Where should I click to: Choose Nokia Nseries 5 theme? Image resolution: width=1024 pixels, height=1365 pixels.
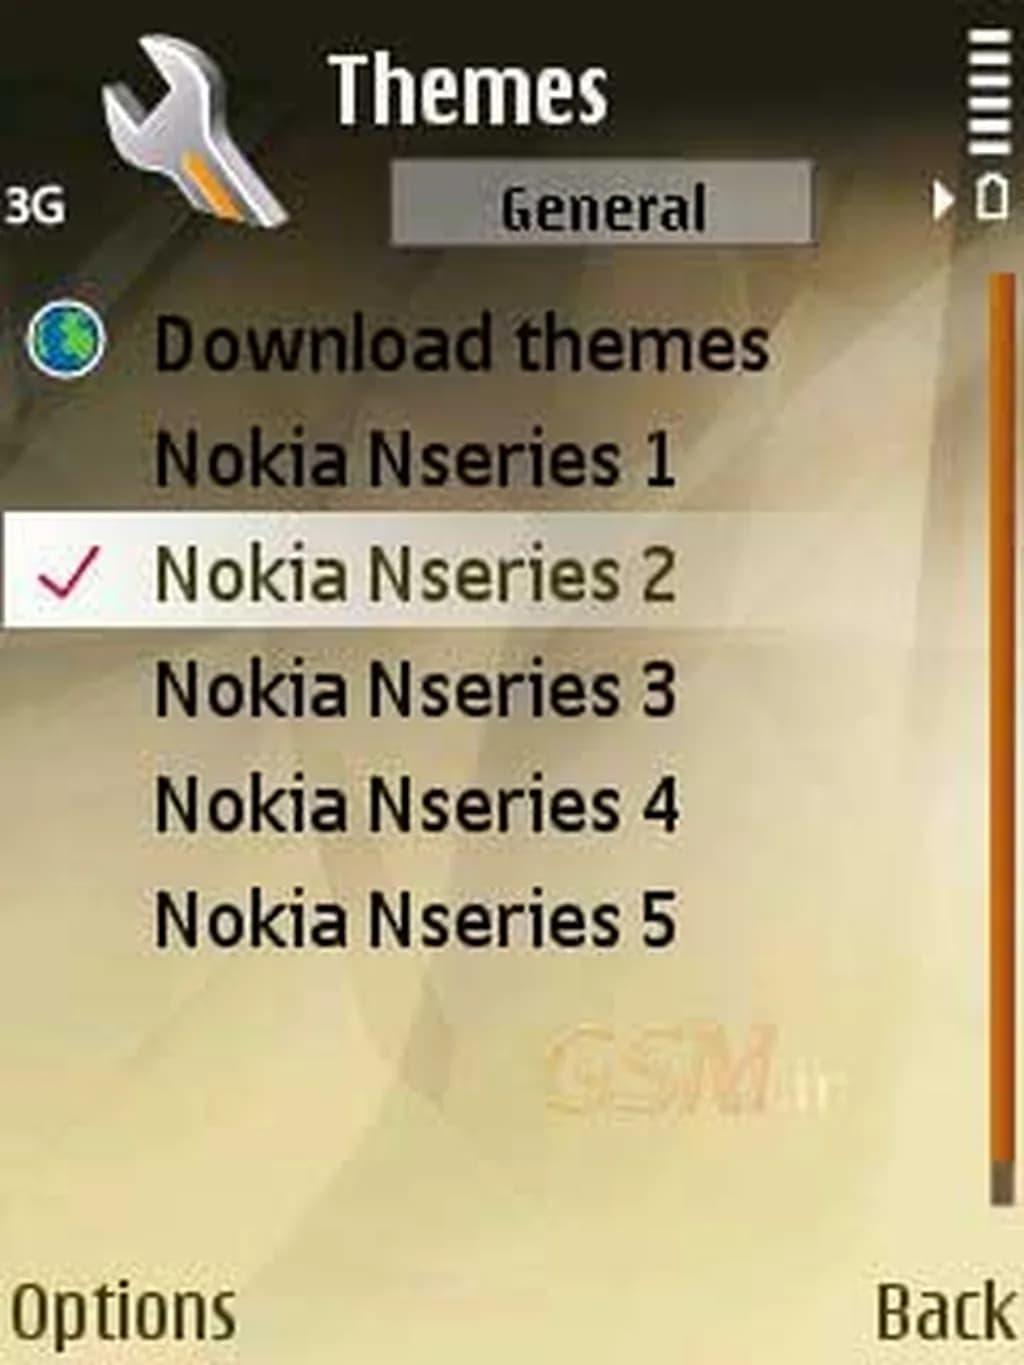tap(416, 919)
